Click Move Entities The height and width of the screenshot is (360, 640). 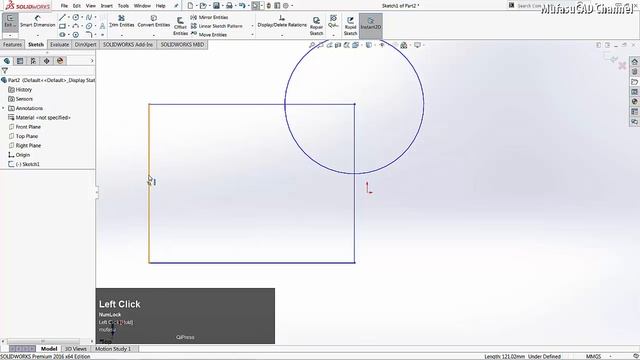pos(209,35)
